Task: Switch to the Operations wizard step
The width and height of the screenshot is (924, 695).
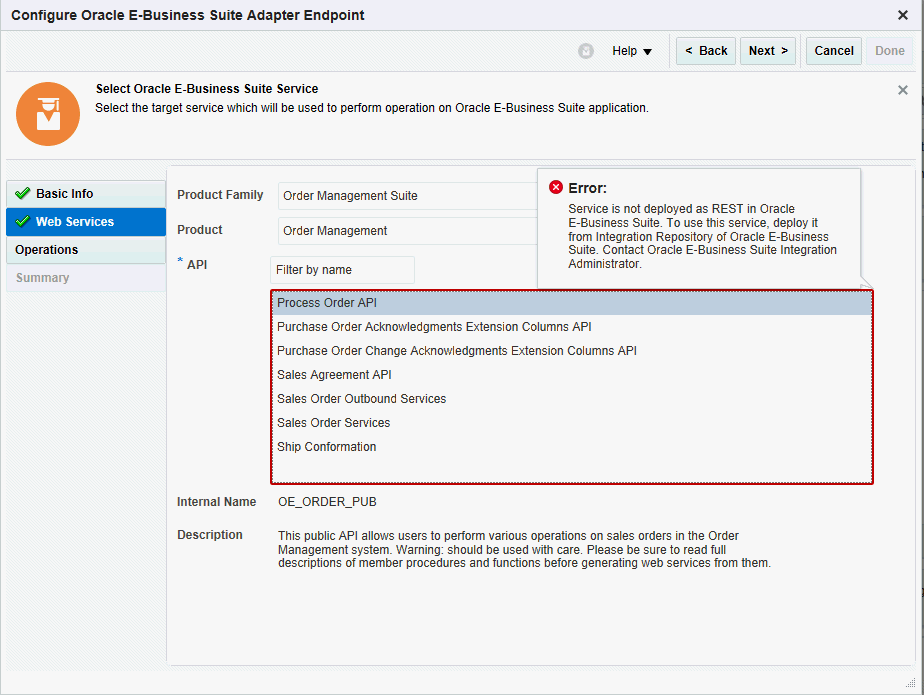Action: (86, 250)
